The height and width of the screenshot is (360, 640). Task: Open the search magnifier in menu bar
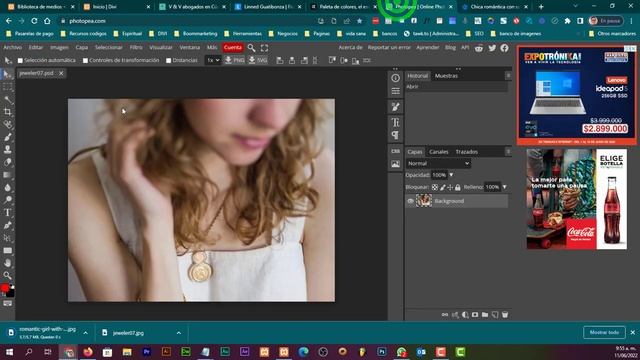click(251, 48)
